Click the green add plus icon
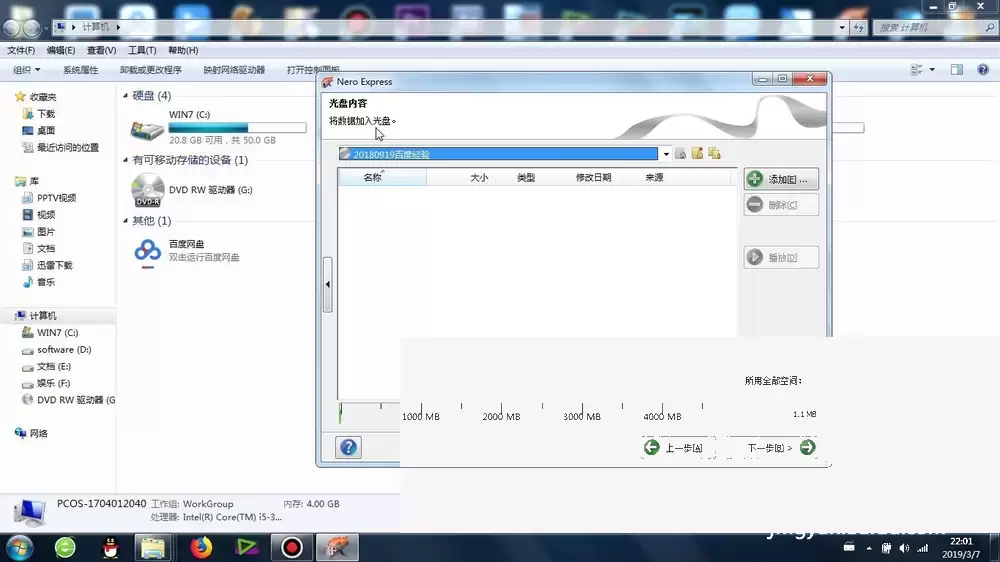This screenshot has height=562, width=1000. pyautogui.click(x=754, y=179)
